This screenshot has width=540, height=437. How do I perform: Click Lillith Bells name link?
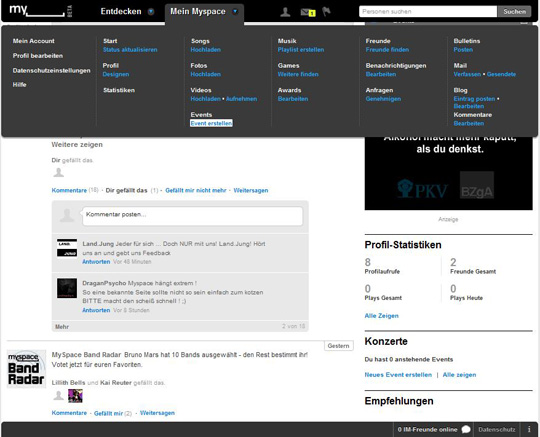[x=68, y=383]
